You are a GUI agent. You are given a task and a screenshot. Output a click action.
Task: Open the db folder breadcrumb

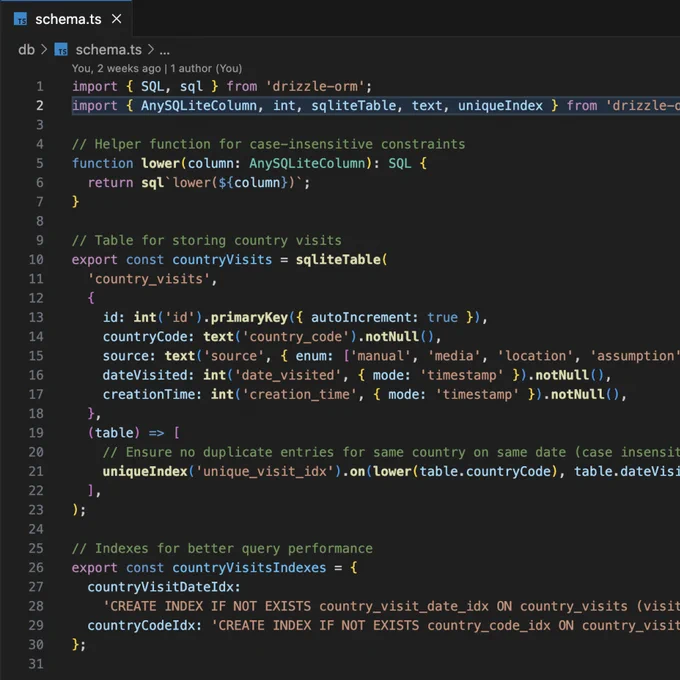tap(26, 50)
